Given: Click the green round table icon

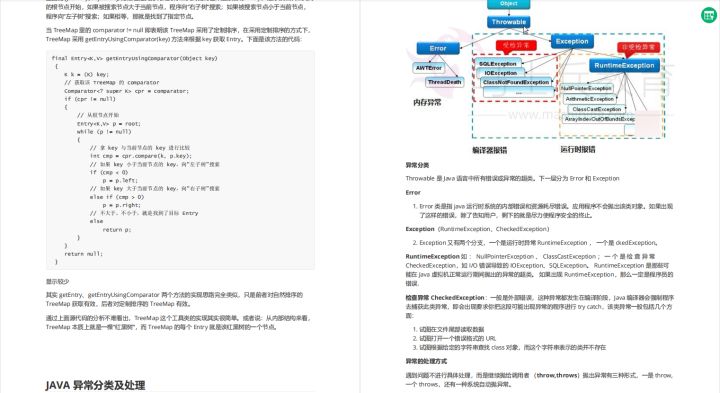Looking at the screenshot, I should [x=709, y=15].
